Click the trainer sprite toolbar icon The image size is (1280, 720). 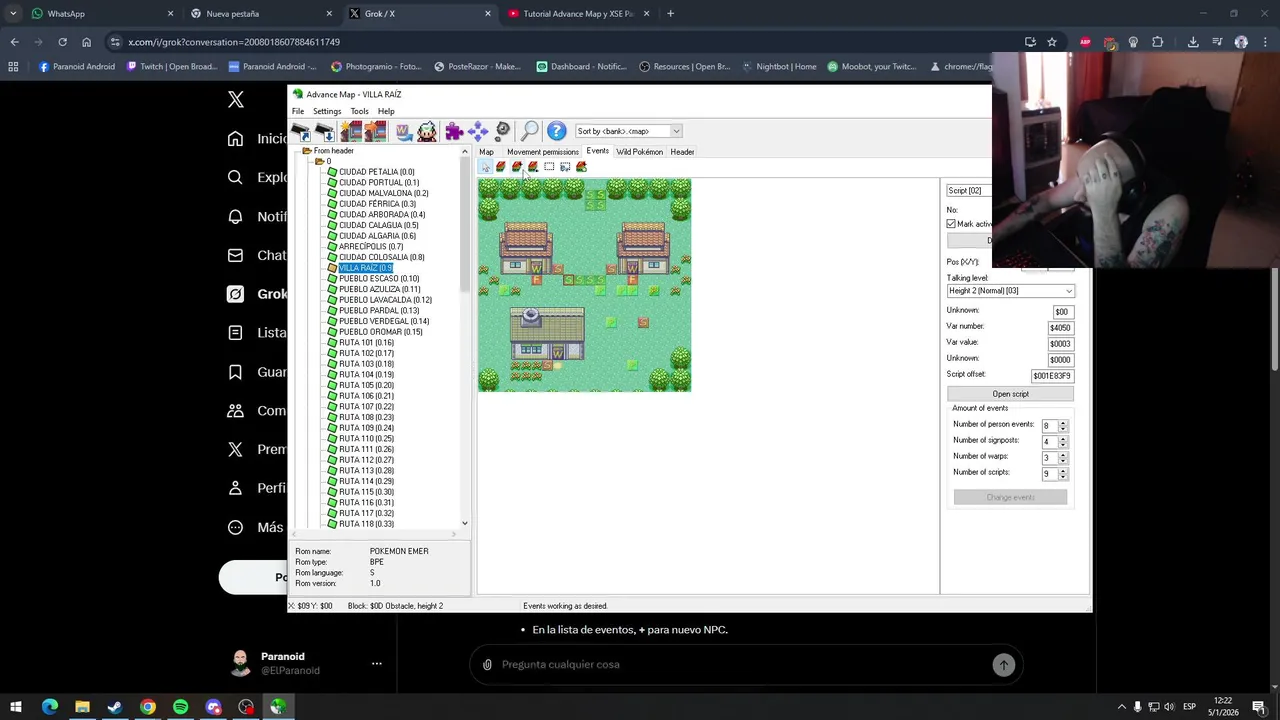pyautogui.click(x=427, y=131)
